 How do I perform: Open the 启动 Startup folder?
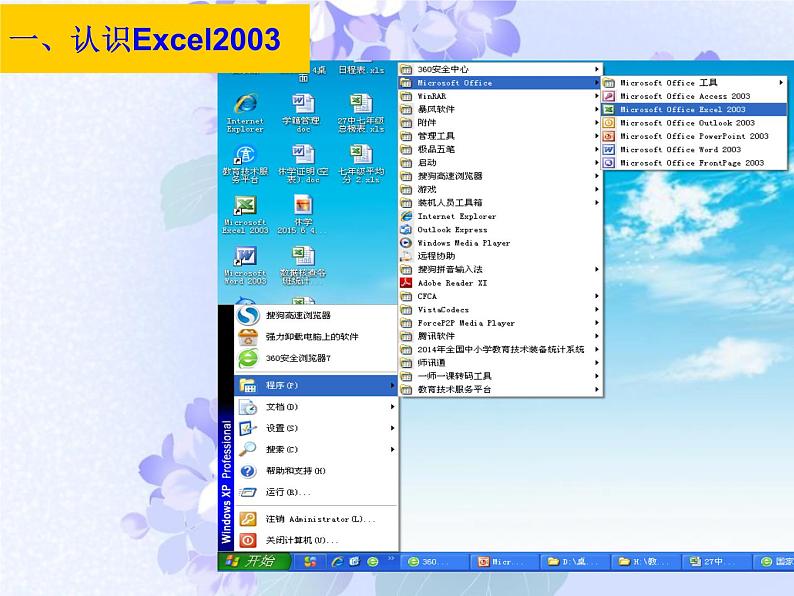pos(500,163)
